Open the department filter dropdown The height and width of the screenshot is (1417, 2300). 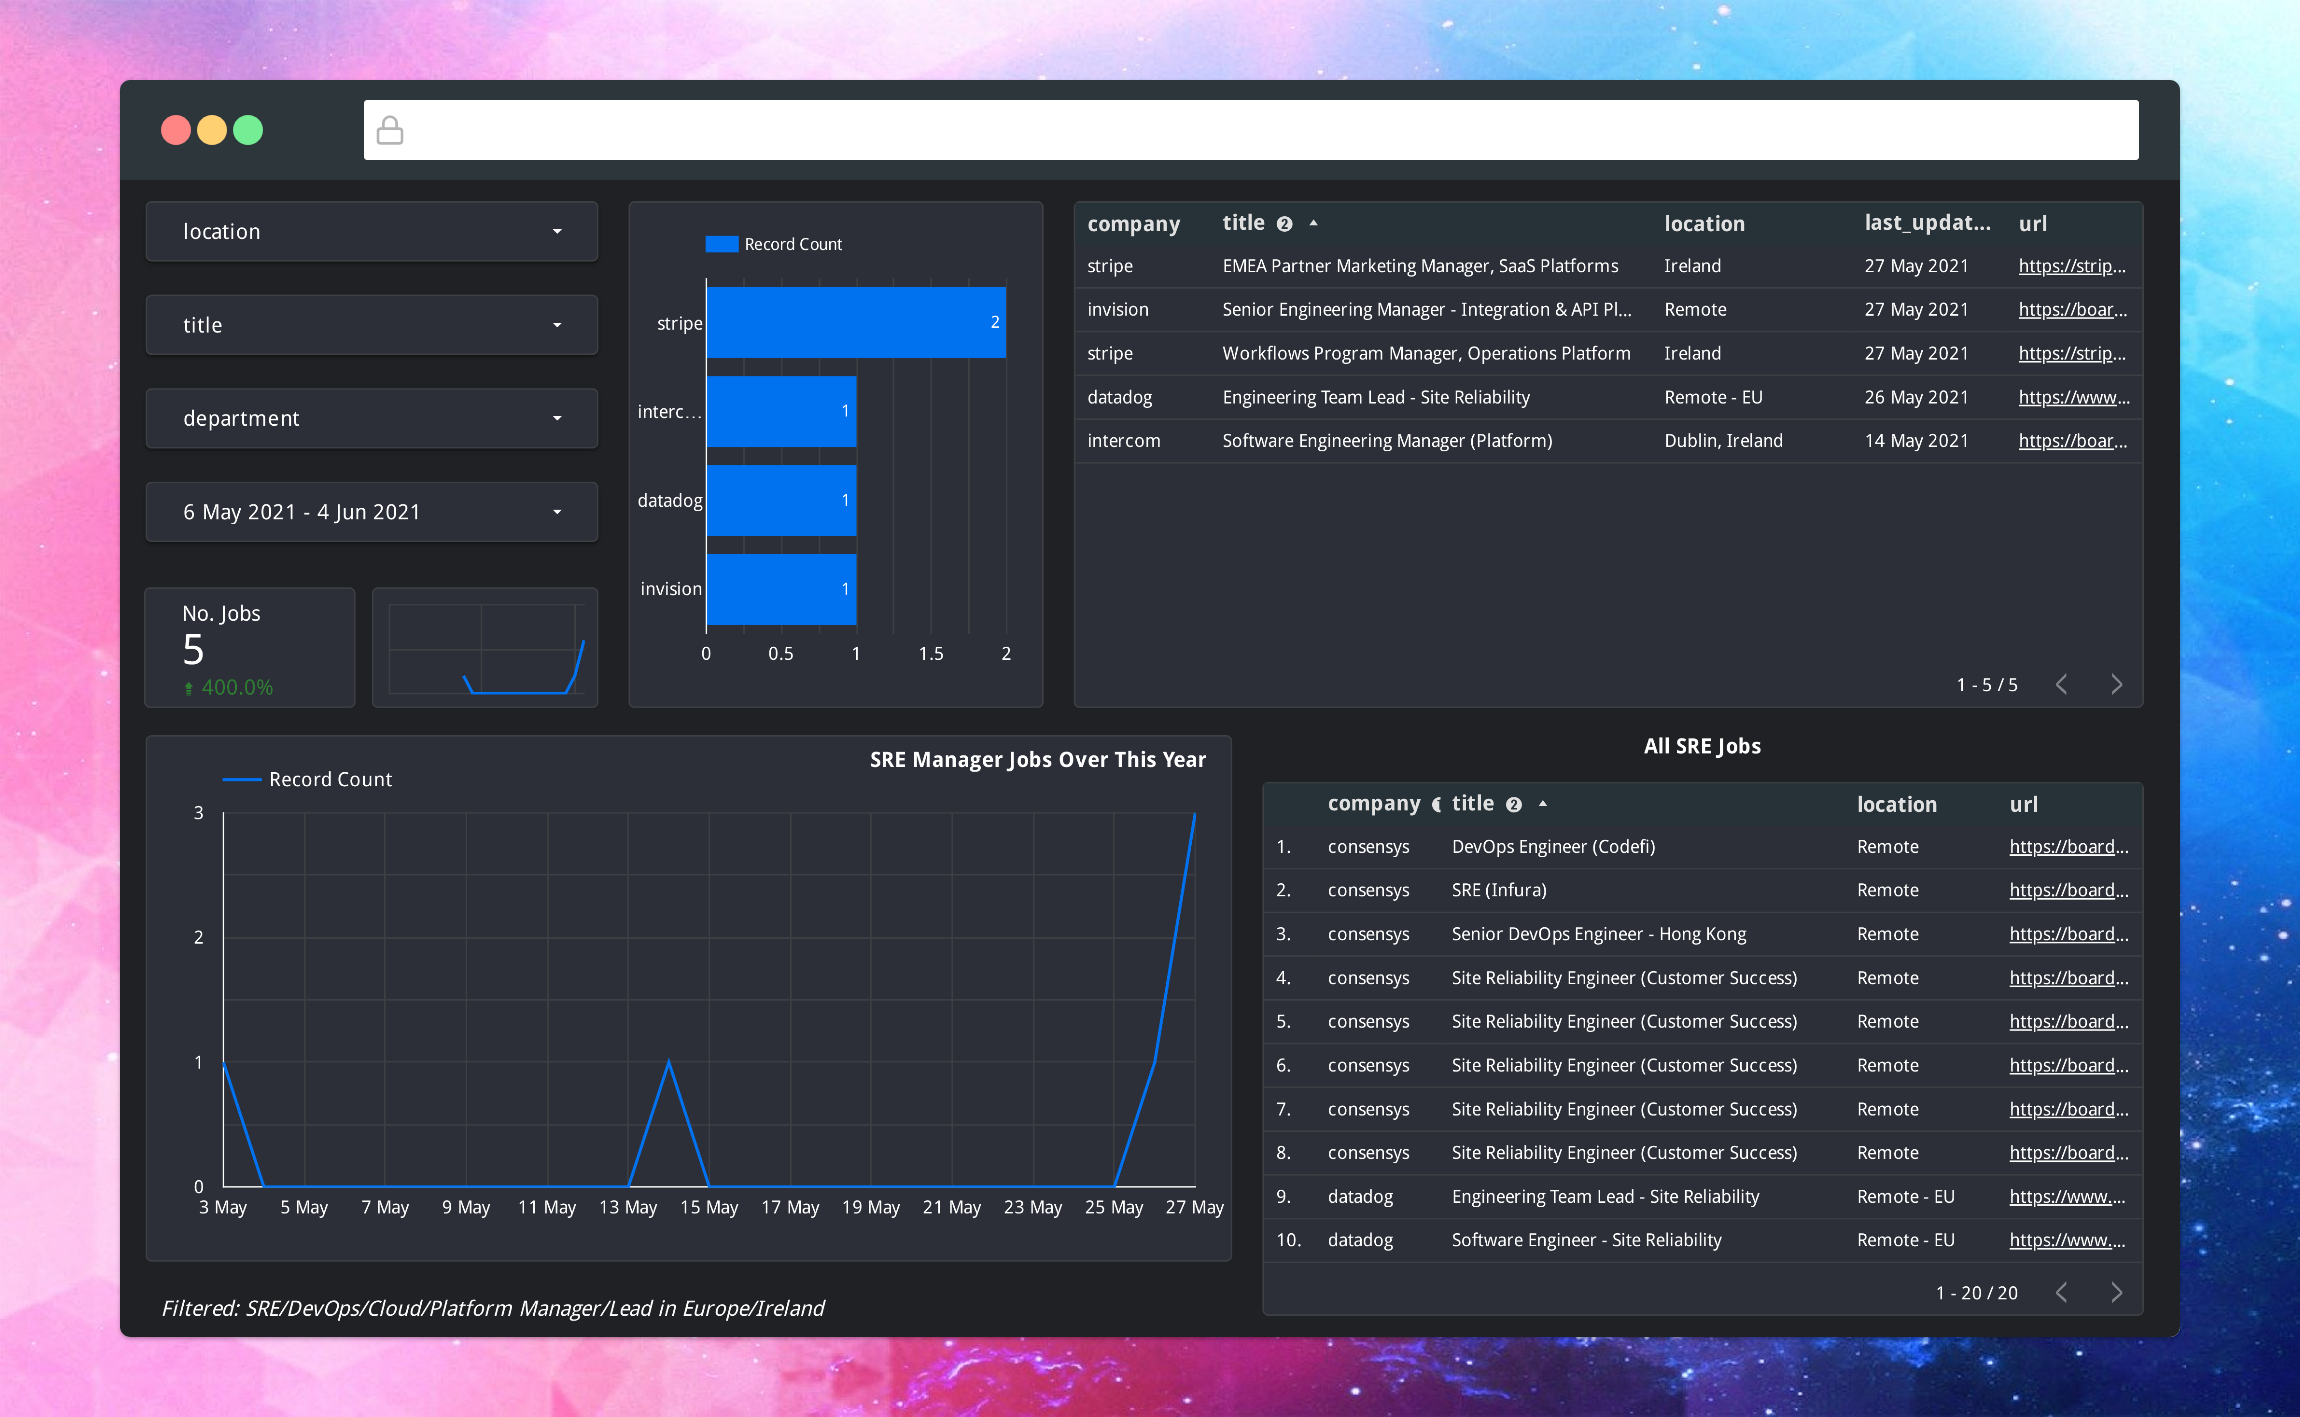371,419
